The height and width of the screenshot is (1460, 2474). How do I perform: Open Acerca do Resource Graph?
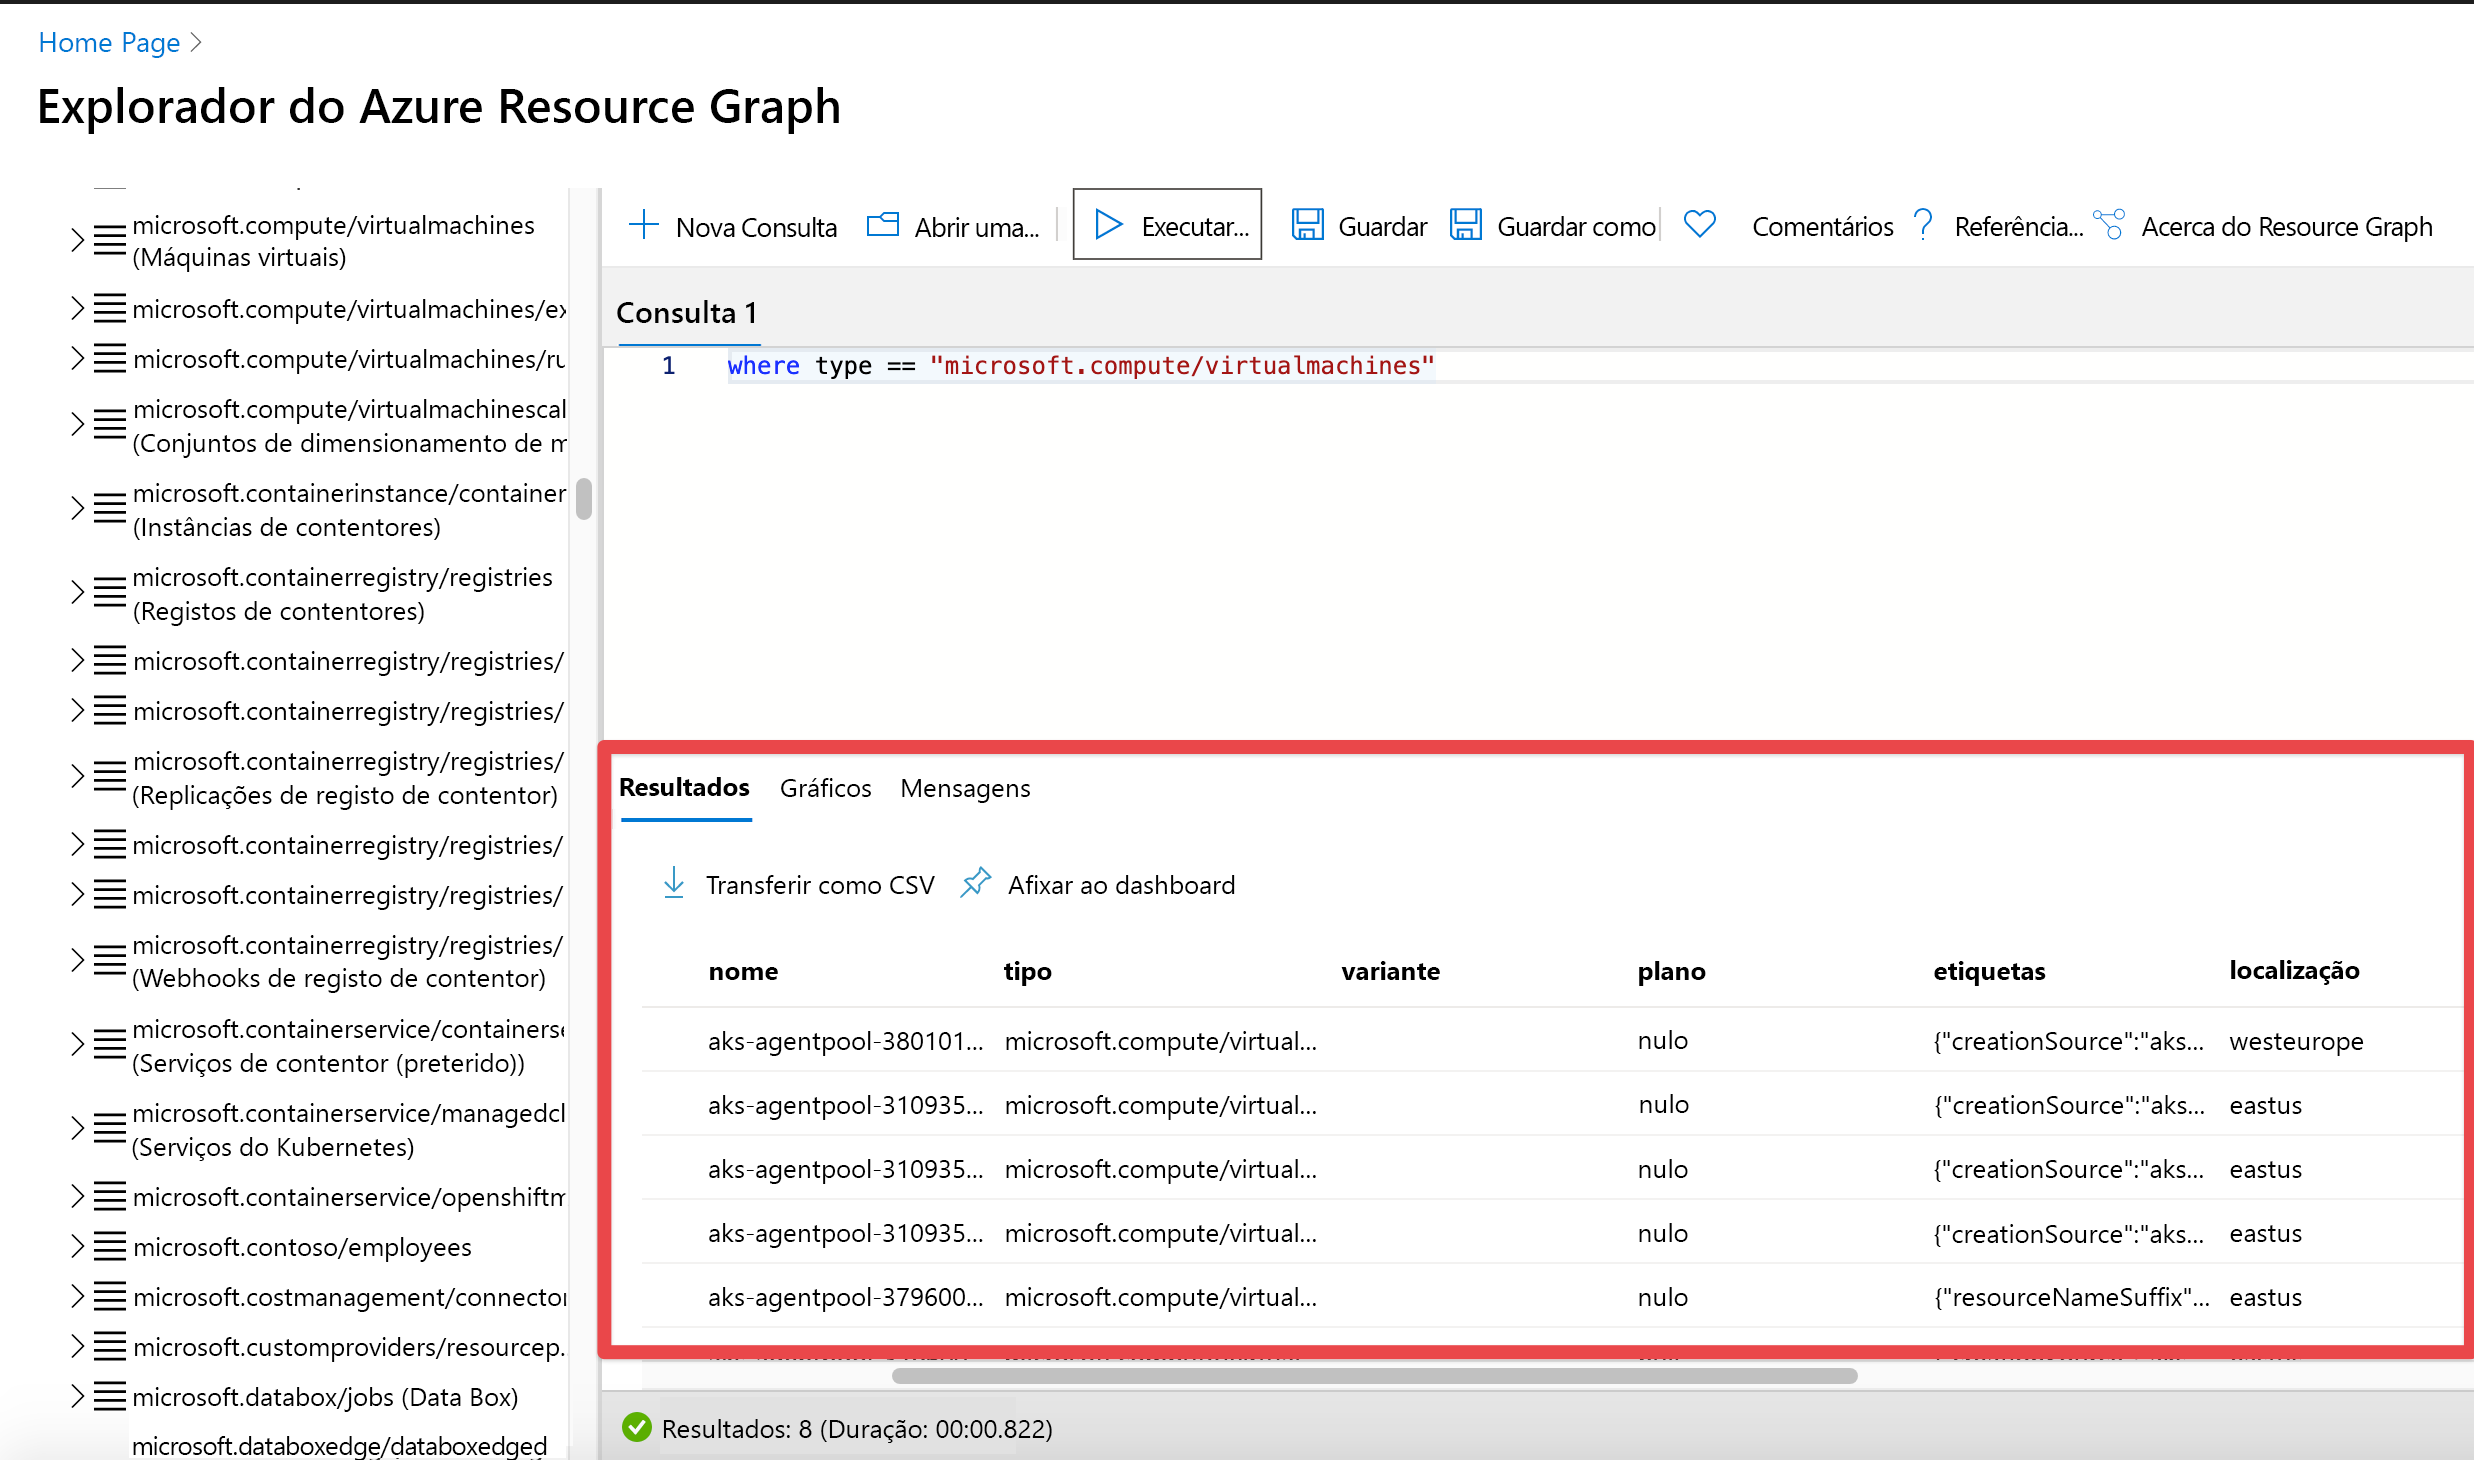pyautogui.click(x=2264, y=226)
